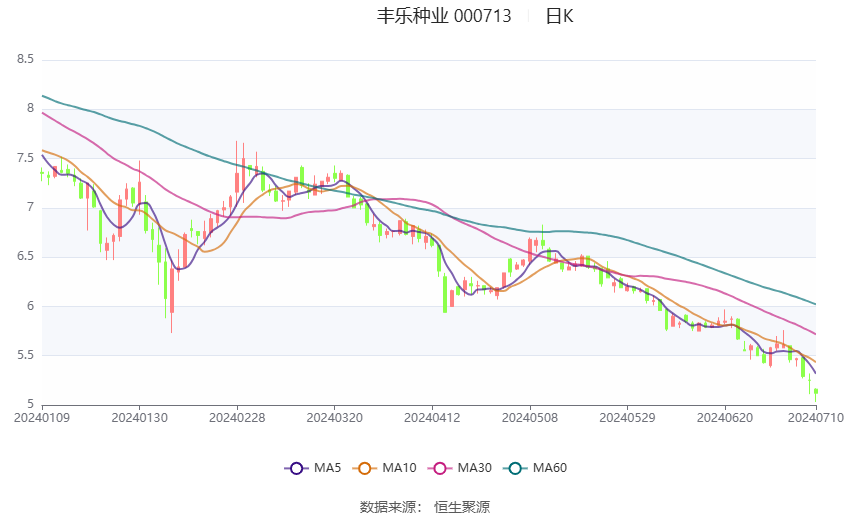
Task: Click the 8.5 price axis label
Action: coord(25,60)
